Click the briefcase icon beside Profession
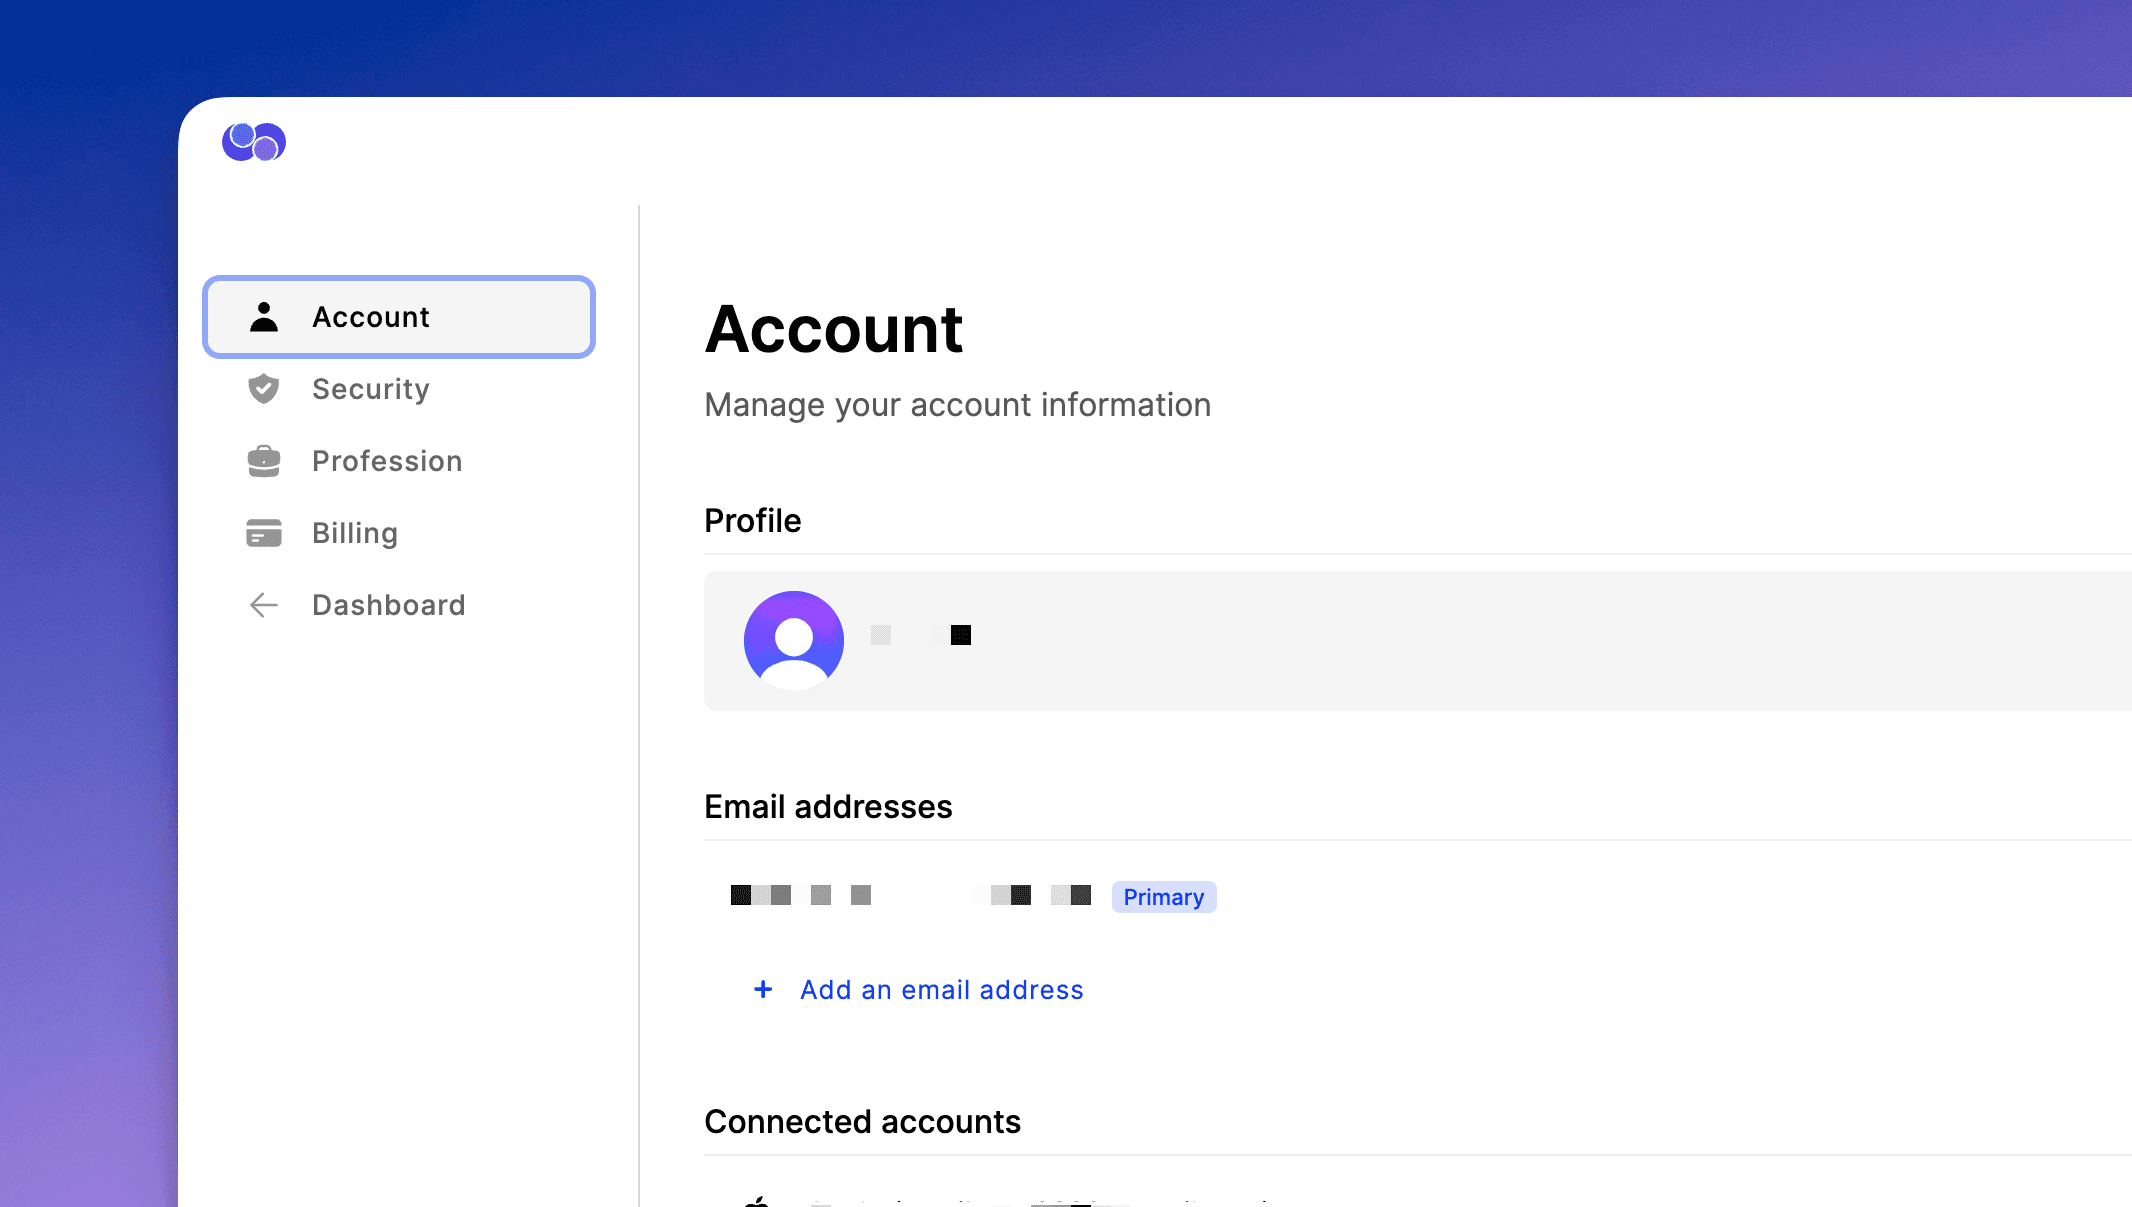The height and width of the screenshot is (1207, 2132). 264,461
